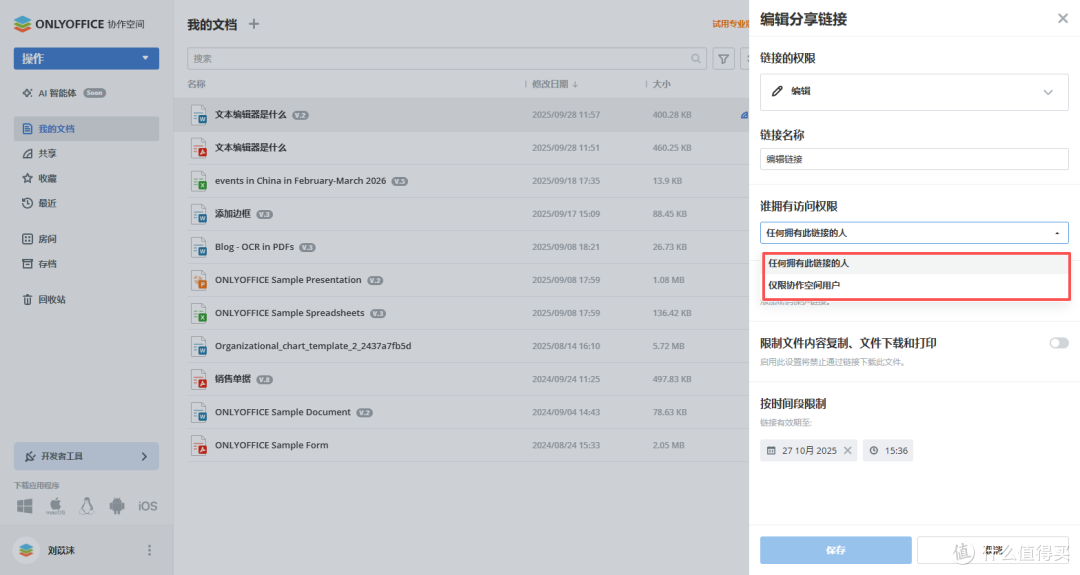Select the first 文本编辑器是什么 Word document row
The width and height of the screenshot is (1080, 575).
pyautogui.click(x=460, y=115)
